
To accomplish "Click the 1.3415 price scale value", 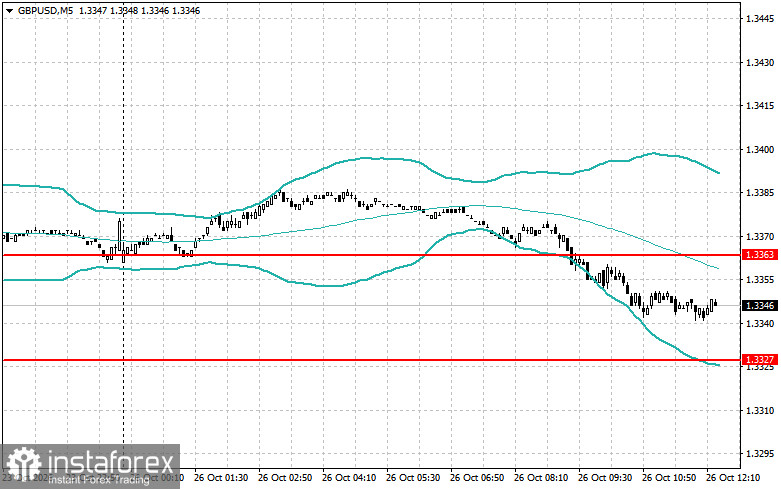I will click(760, 106).
